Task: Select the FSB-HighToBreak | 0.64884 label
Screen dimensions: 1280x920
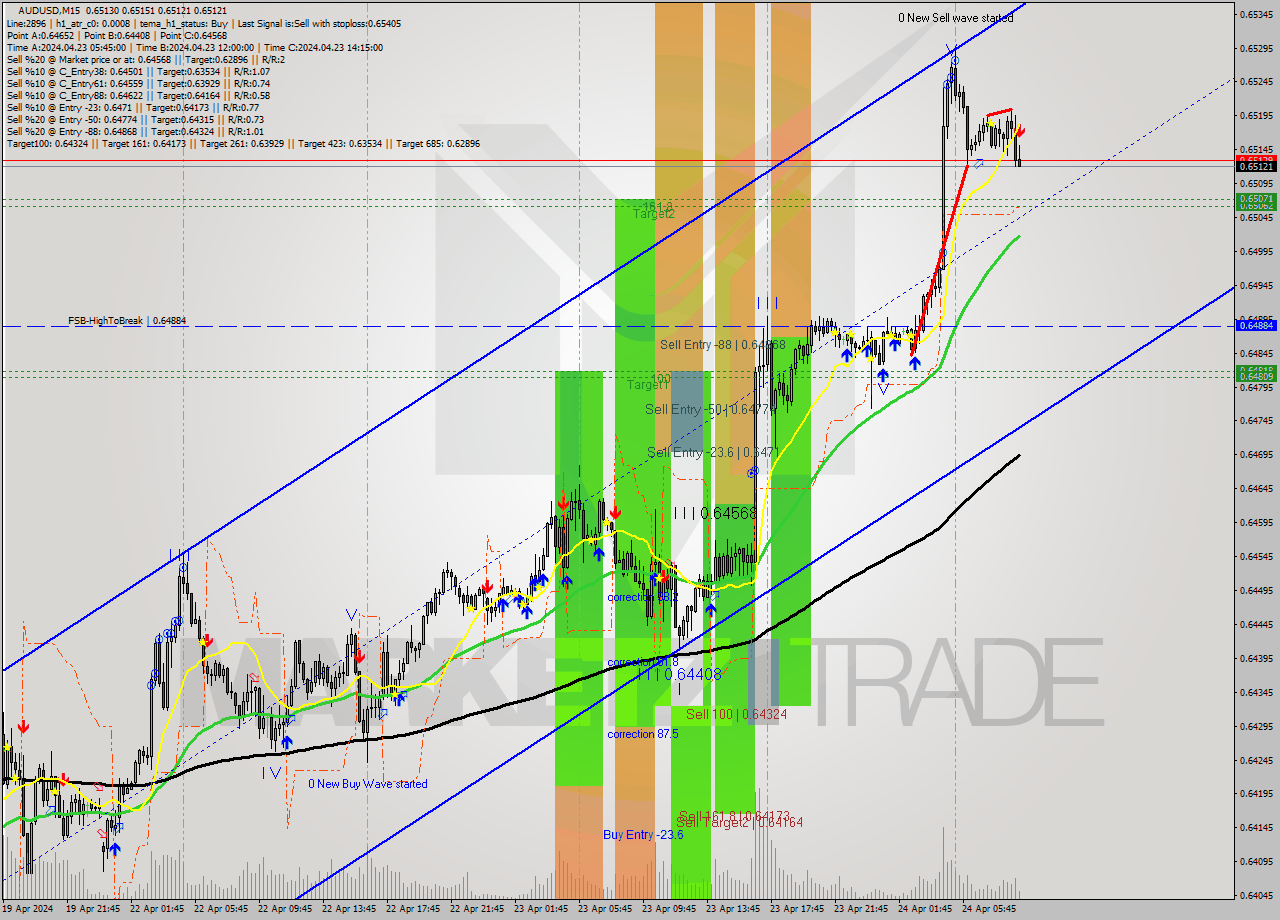Action: point(127,321)
